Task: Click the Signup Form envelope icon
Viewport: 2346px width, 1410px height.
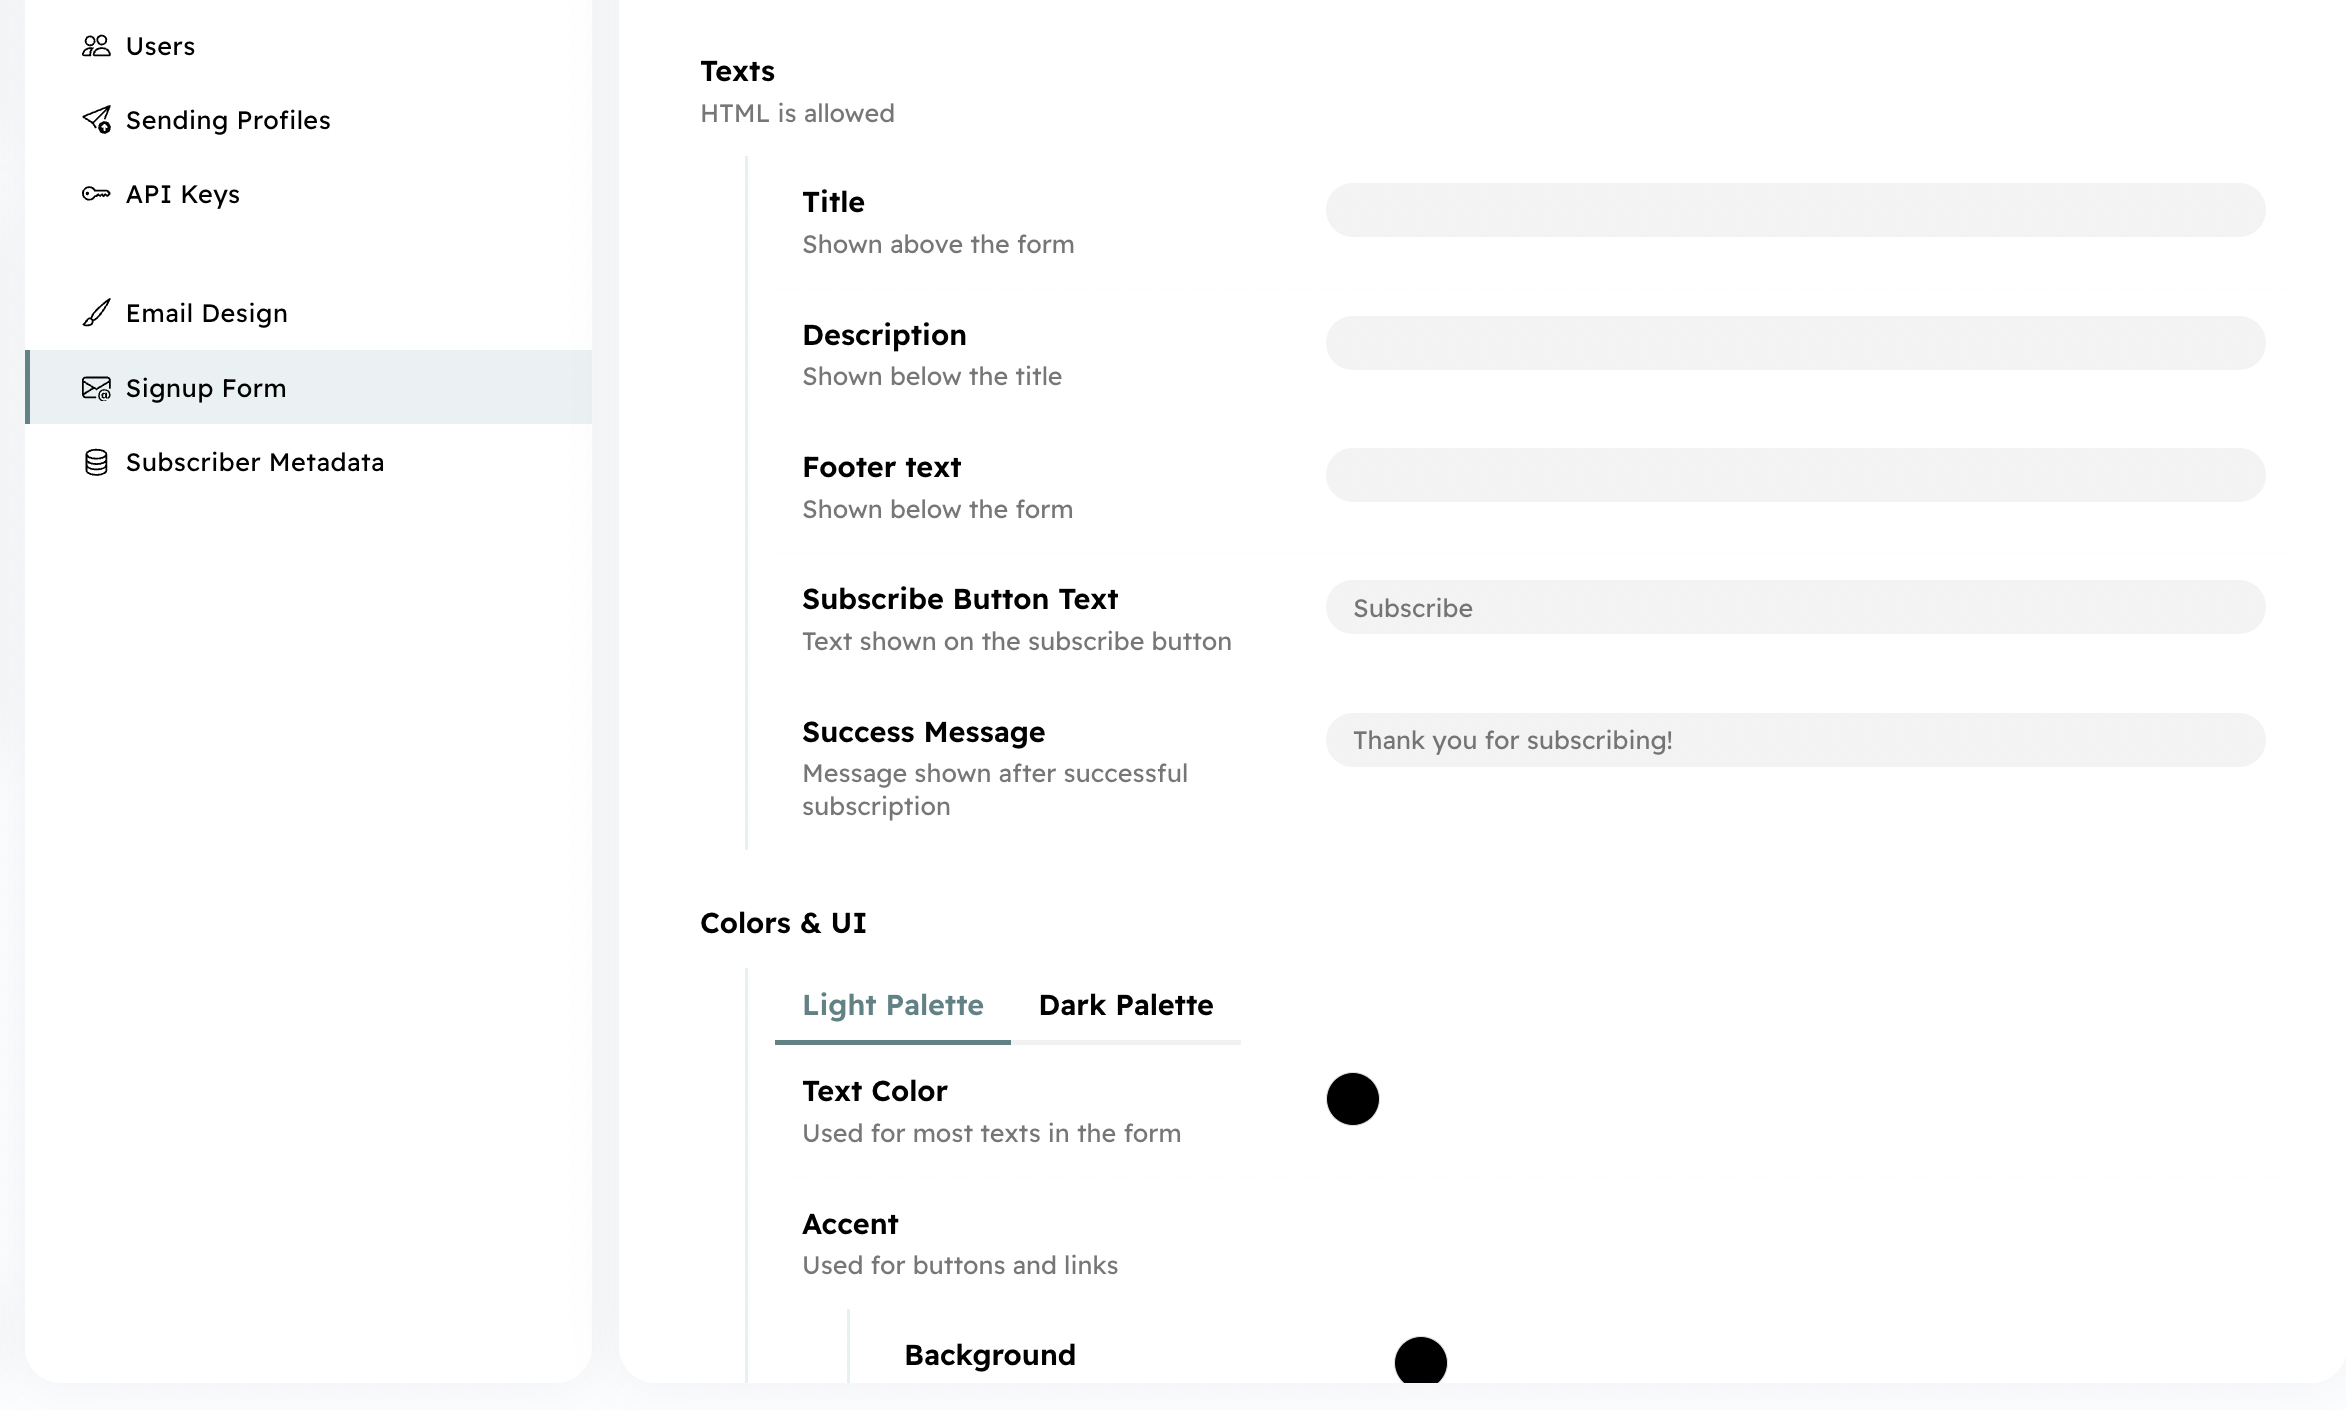Action: tap(96, 388)
